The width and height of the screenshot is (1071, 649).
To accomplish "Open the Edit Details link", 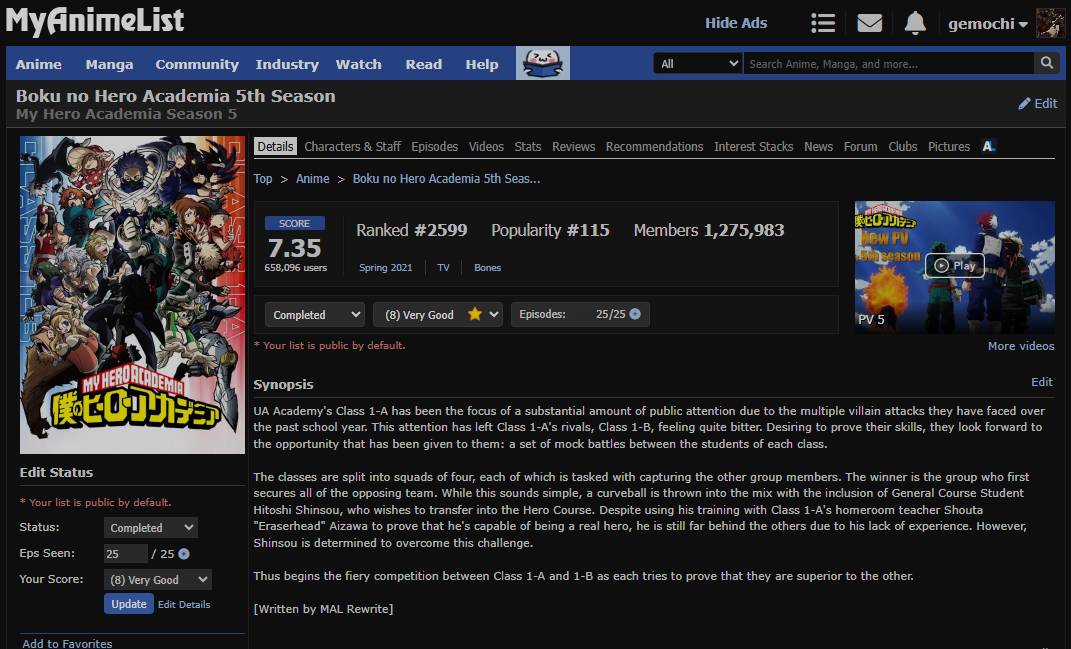I will (x=184, y=605).
